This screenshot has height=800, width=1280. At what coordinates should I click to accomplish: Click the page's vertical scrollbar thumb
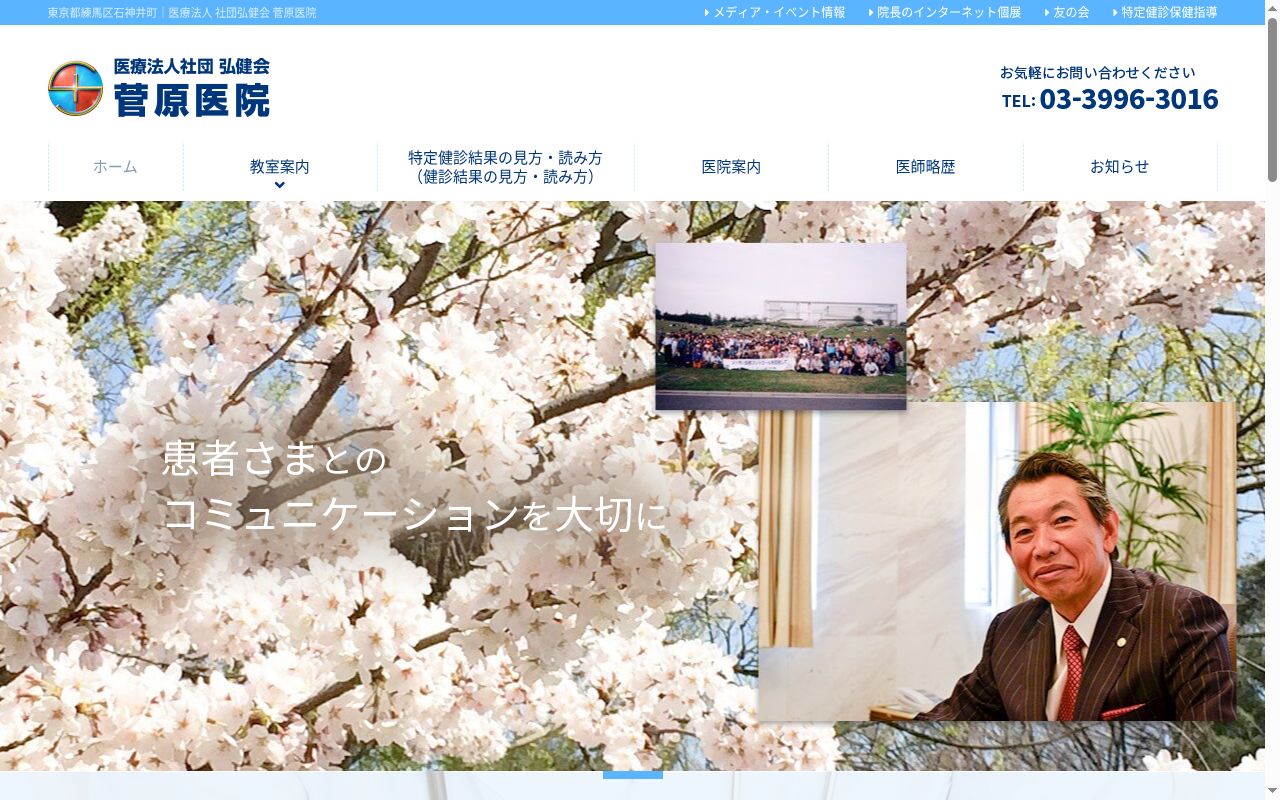1272,100
